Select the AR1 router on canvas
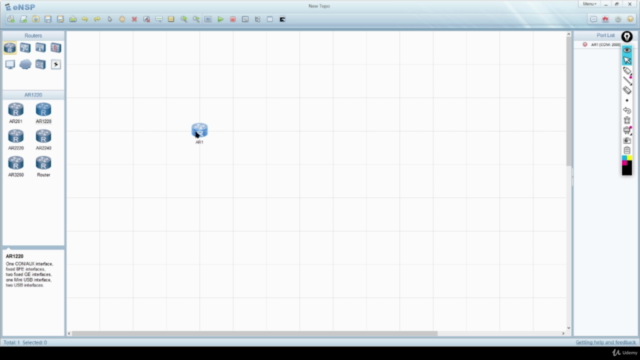The image size is (640, 360). point(200,130)
